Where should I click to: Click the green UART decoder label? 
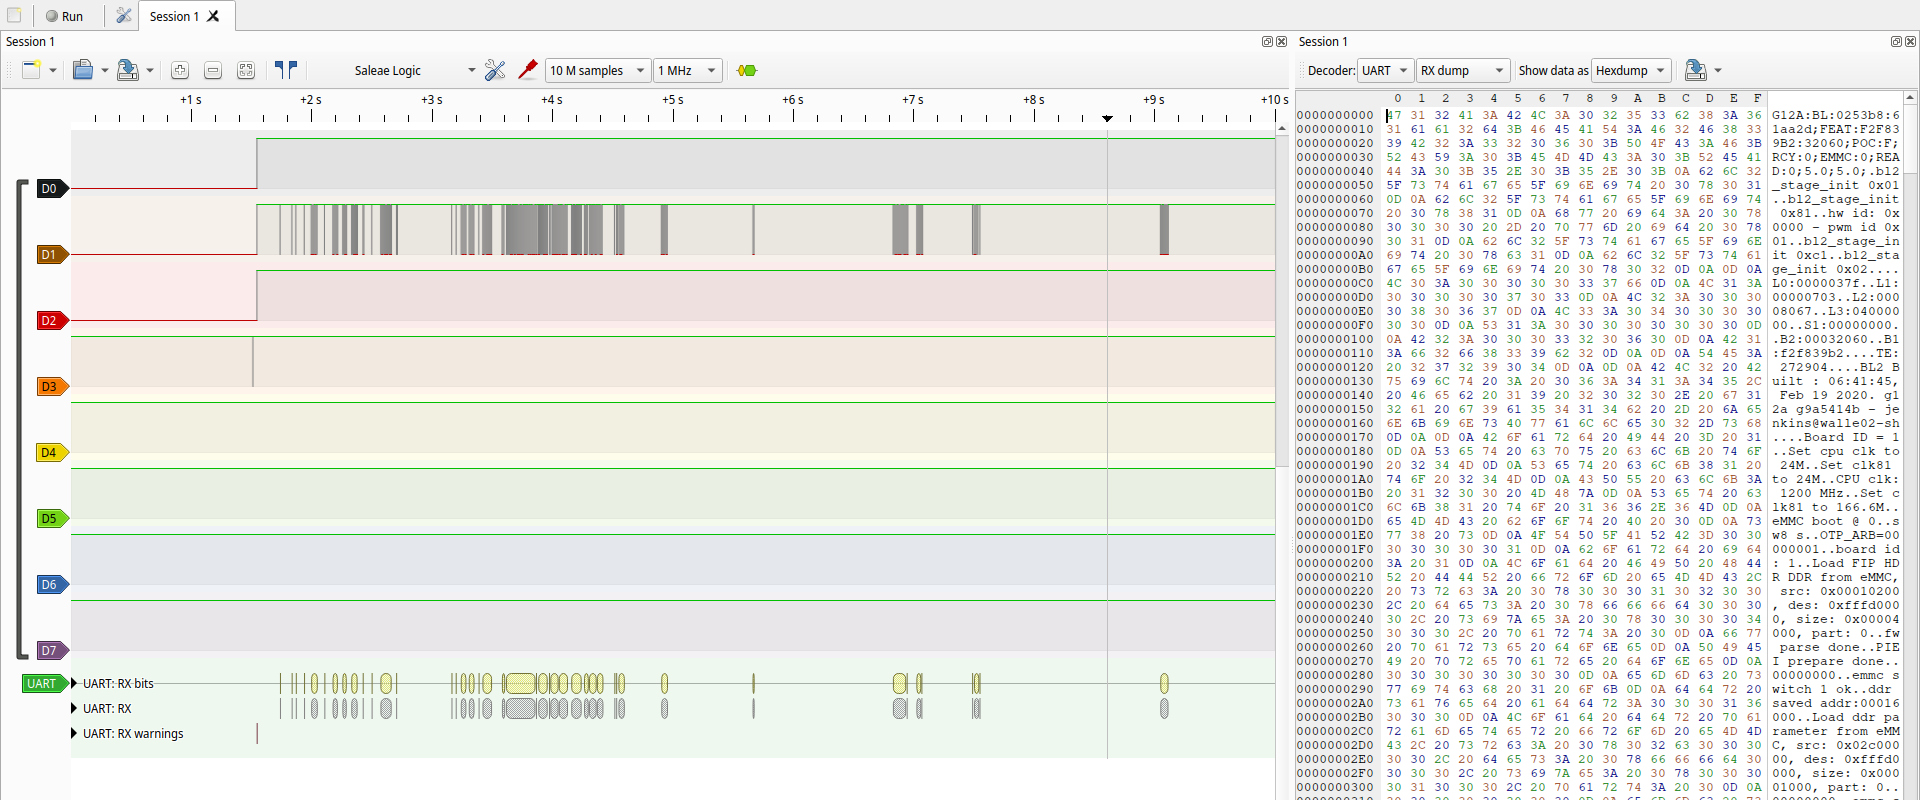[x=44, y=683]
